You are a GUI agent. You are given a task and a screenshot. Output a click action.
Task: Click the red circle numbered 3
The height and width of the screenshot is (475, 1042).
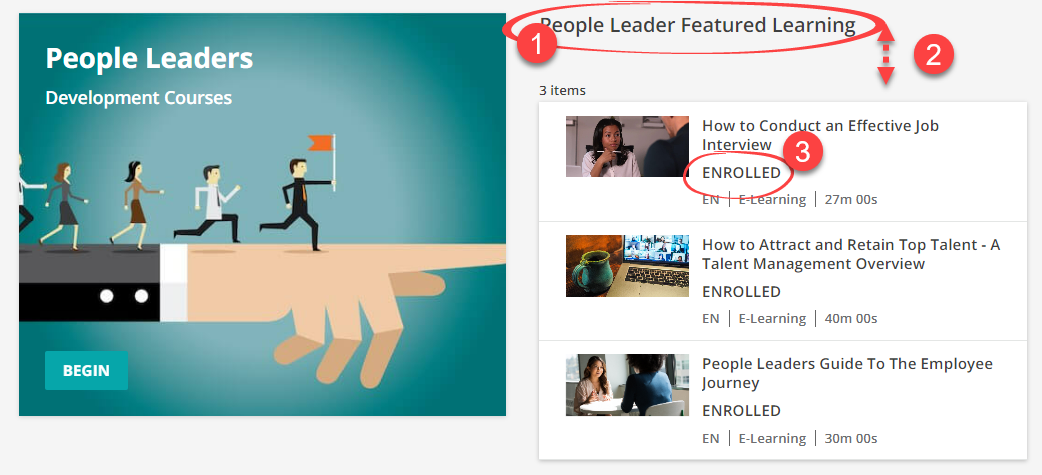[803, 152]
